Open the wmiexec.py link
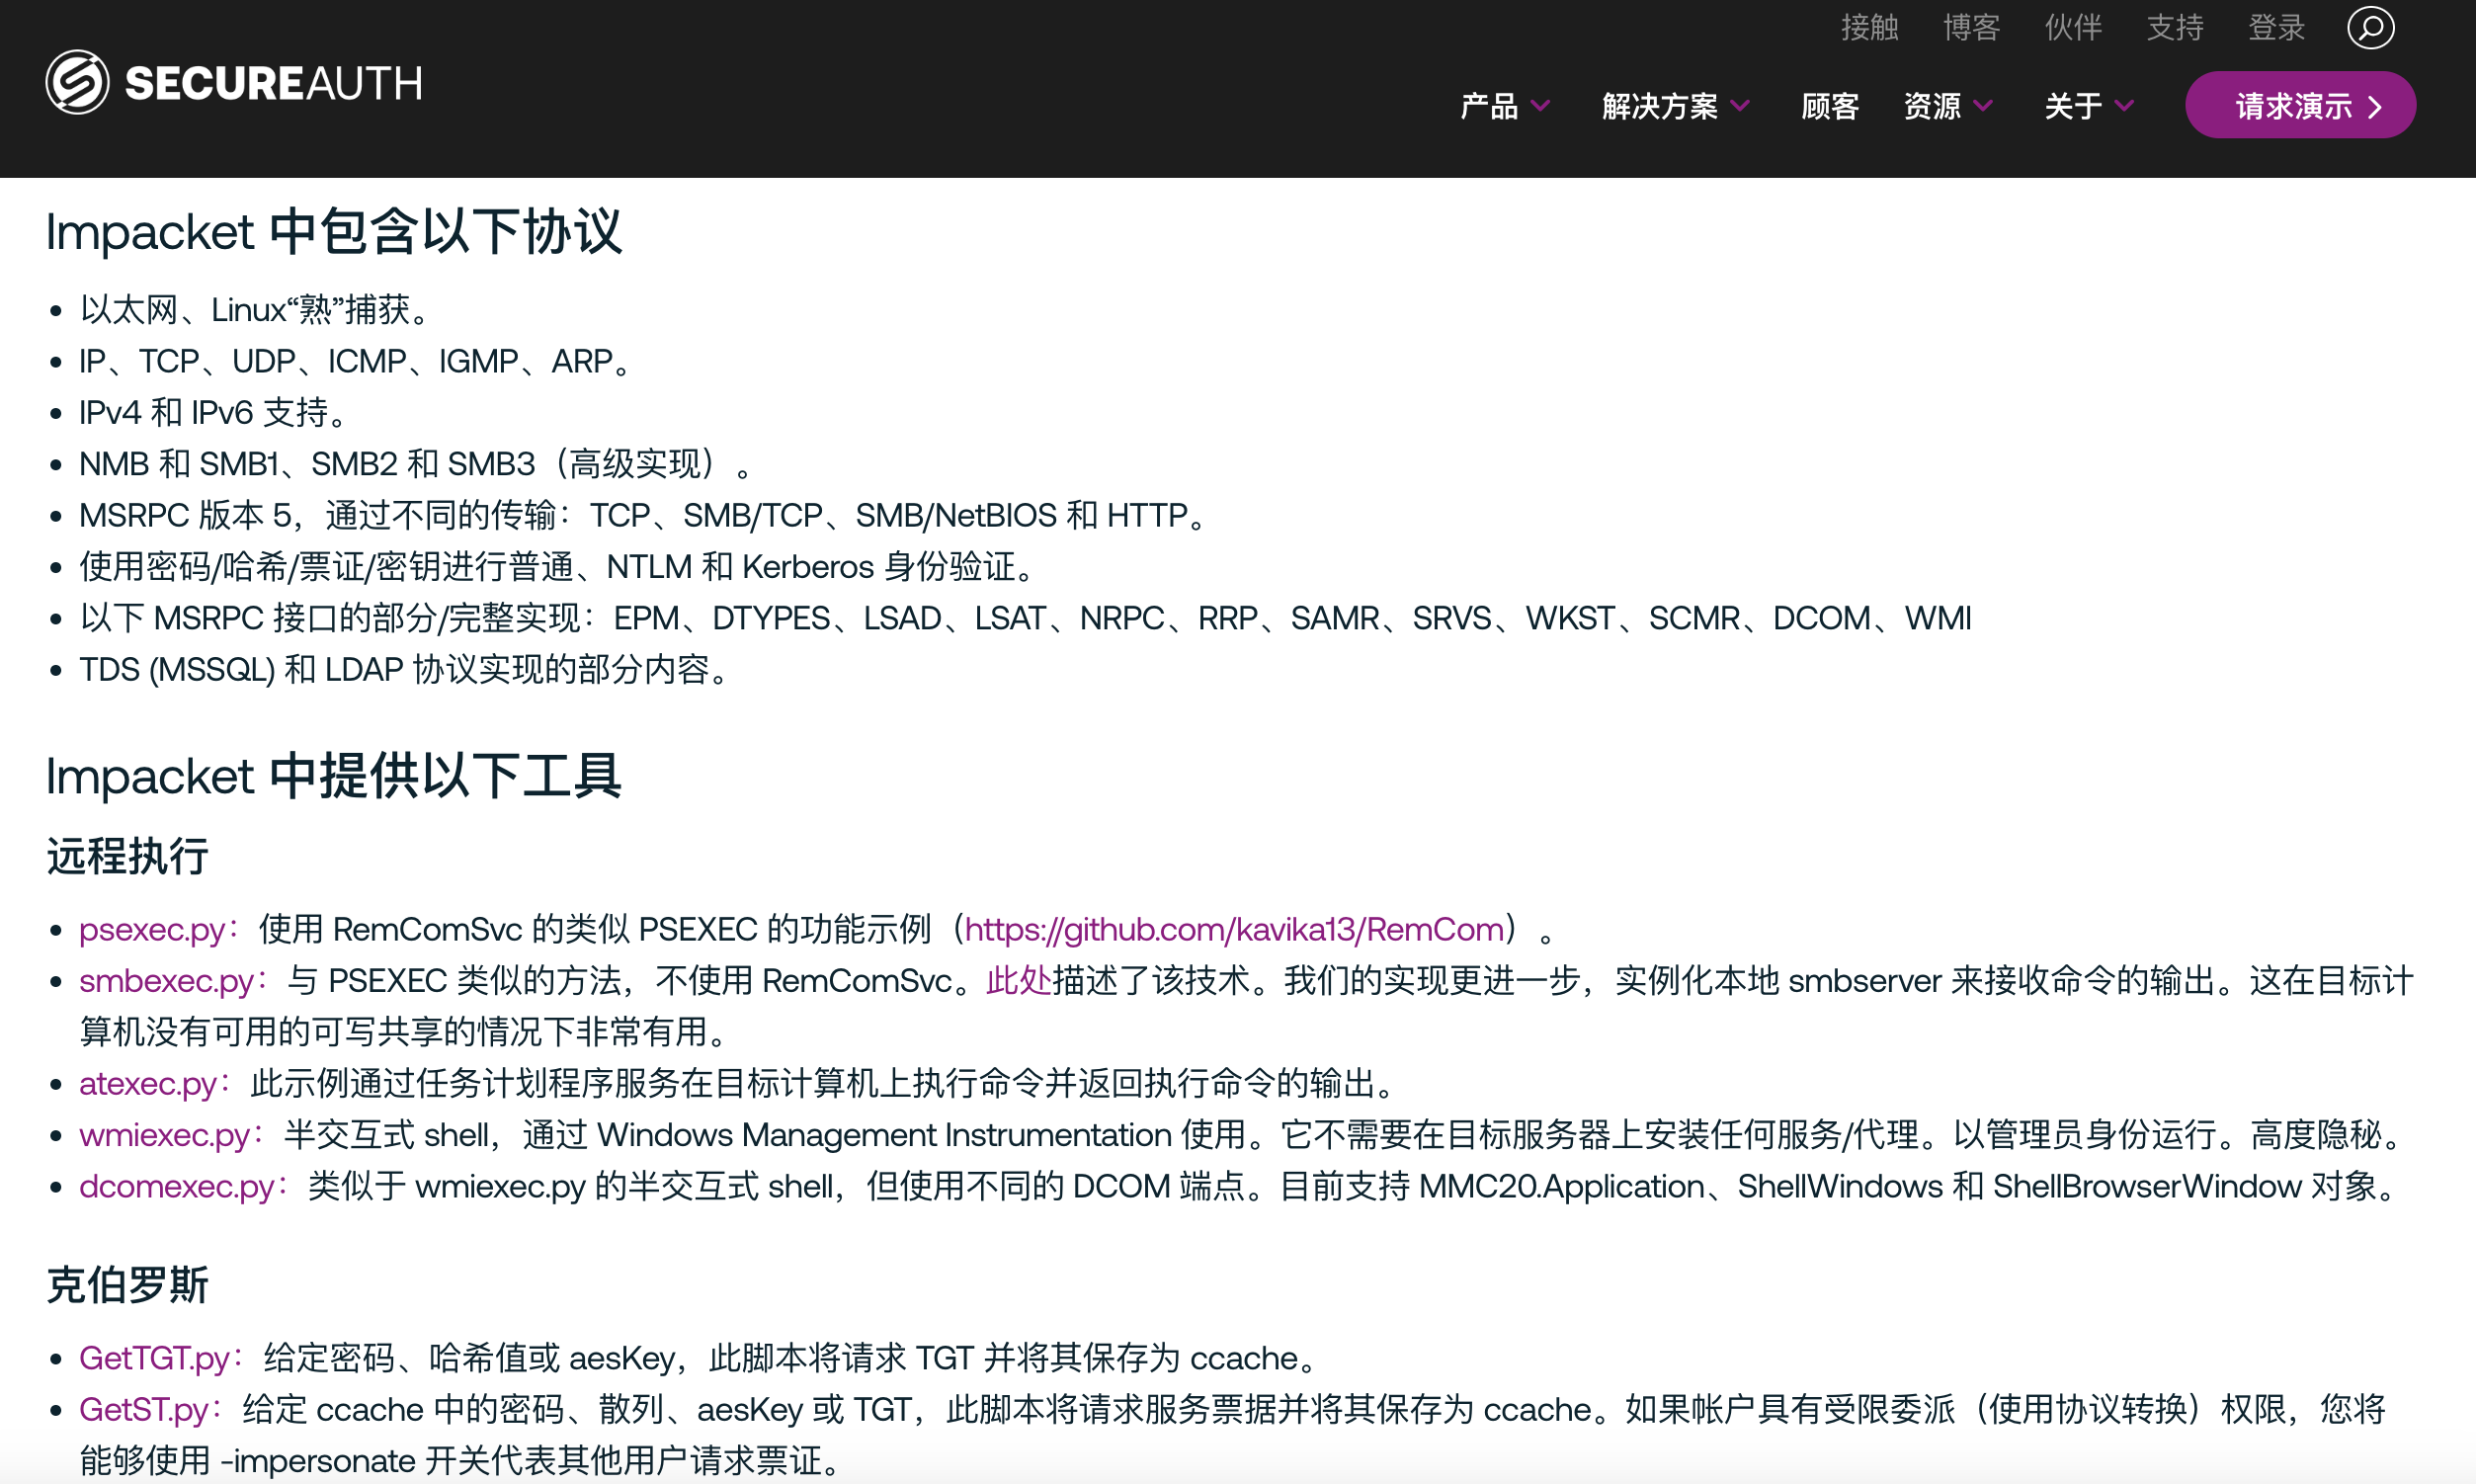 coord(165,1134)
